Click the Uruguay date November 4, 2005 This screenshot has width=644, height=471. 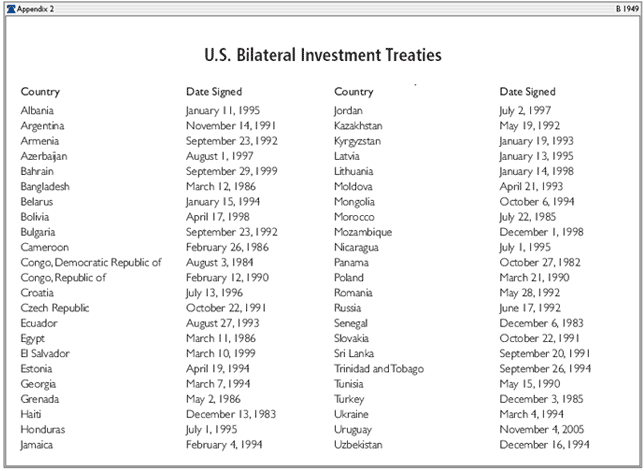click(x=541, y=430)
